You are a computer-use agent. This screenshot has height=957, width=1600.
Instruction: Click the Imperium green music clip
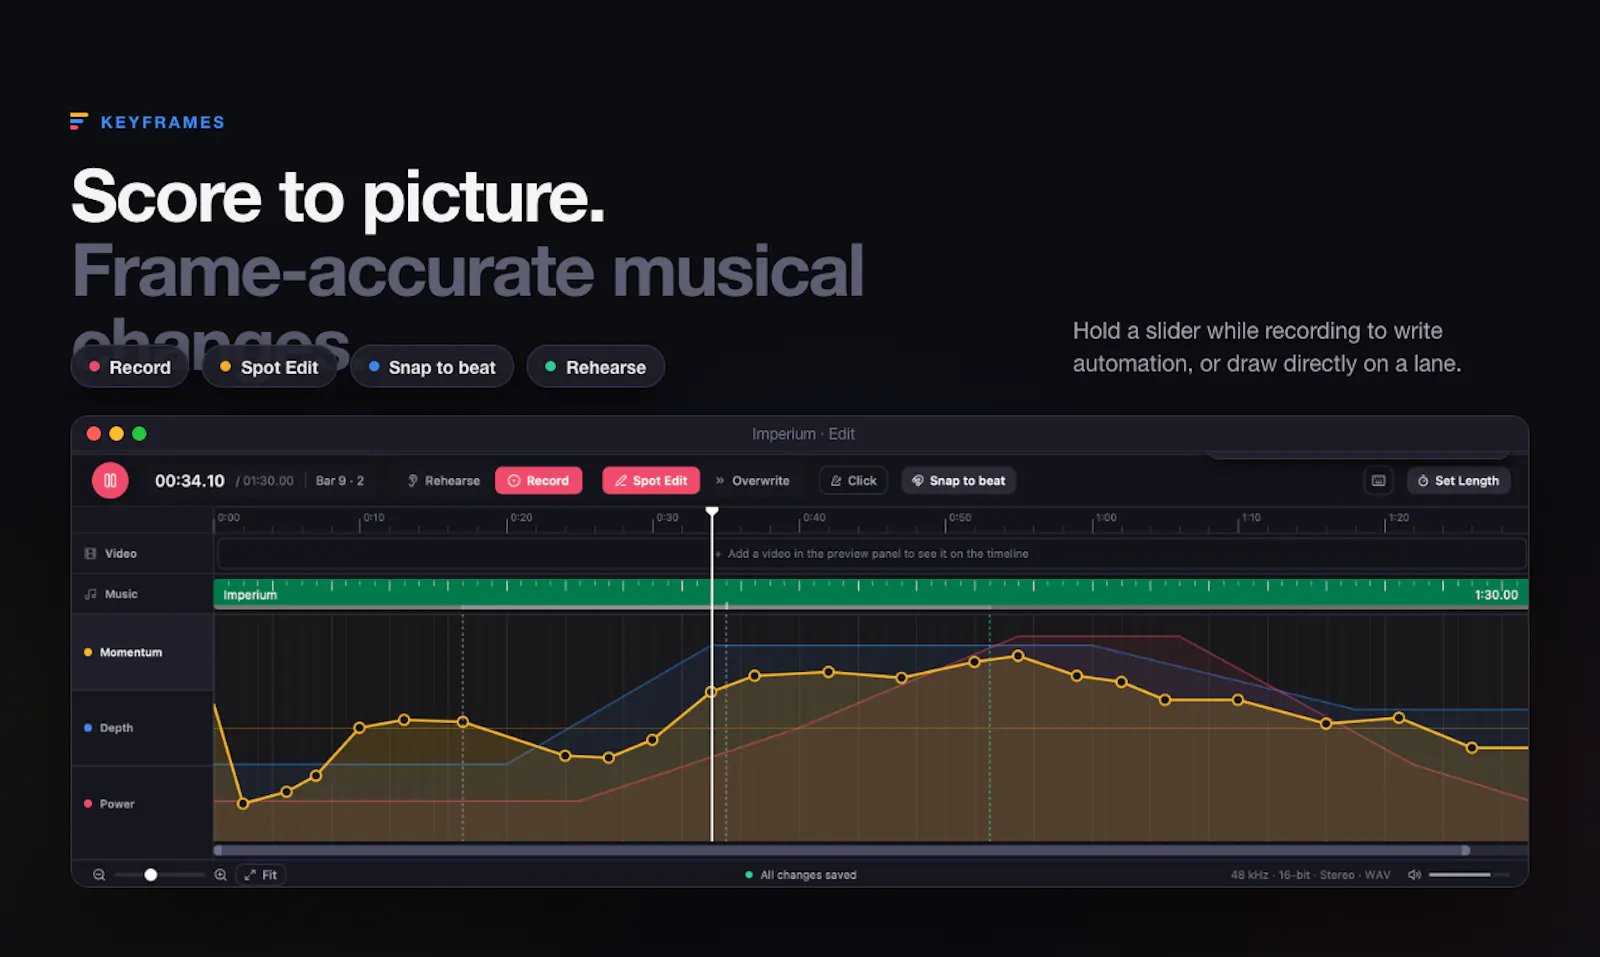coord(870,594)
